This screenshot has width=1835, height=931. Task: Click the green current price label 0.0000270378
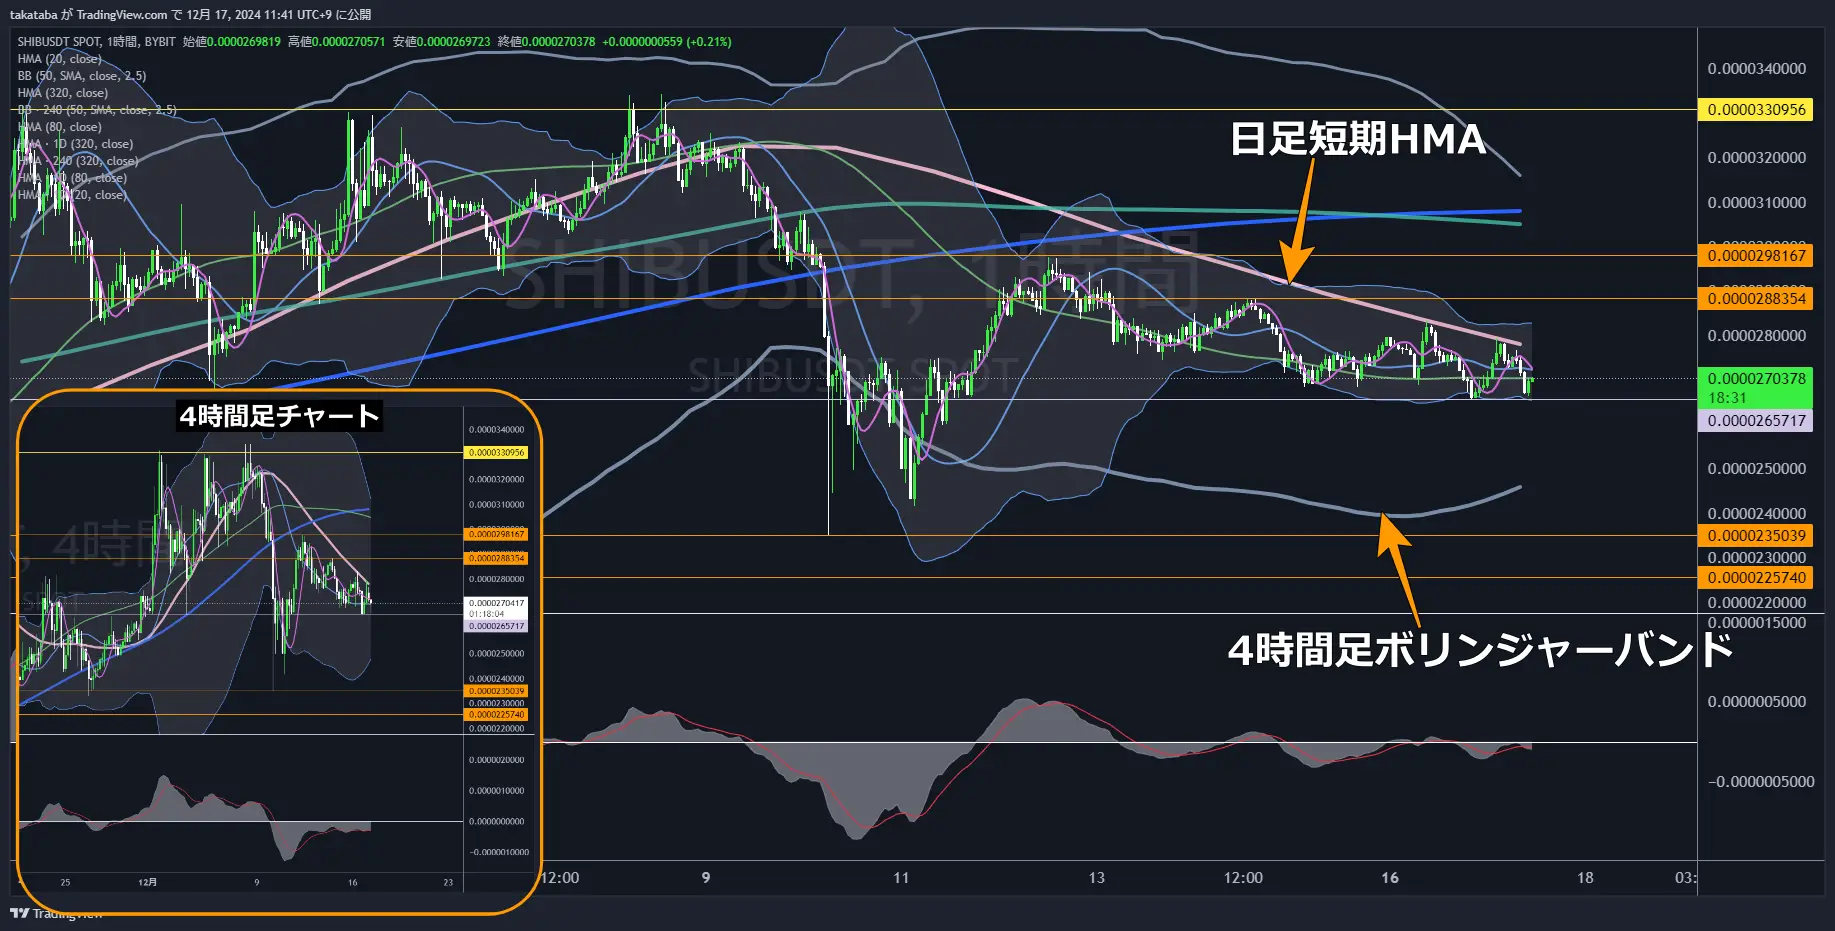click(1756, 379)
